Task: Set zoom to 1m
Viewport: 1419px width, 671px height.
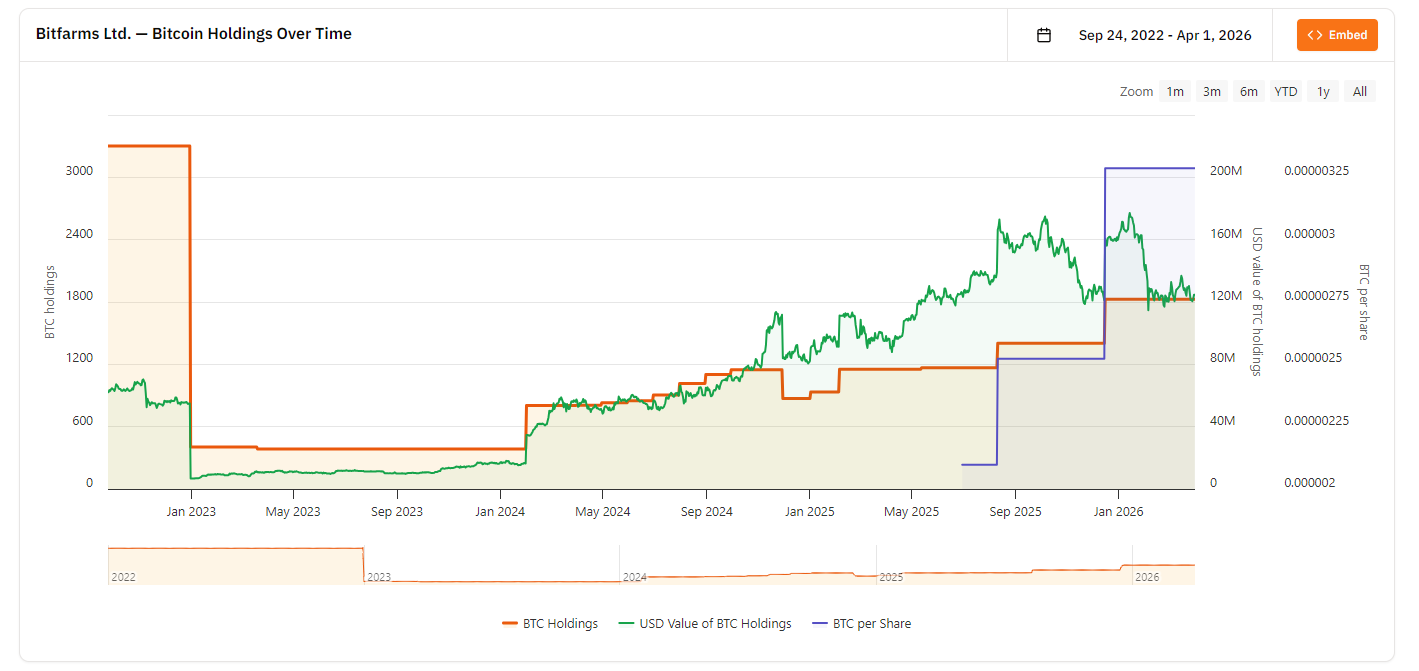Action: (x=1175, y=92)
